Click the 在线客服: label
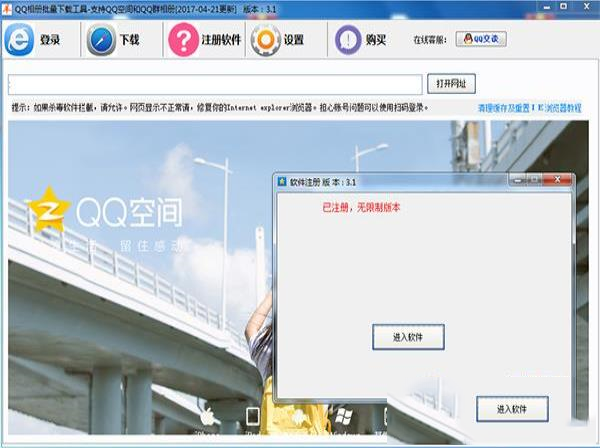This screenshot has height=448, width=600. [x=430, y=40]
